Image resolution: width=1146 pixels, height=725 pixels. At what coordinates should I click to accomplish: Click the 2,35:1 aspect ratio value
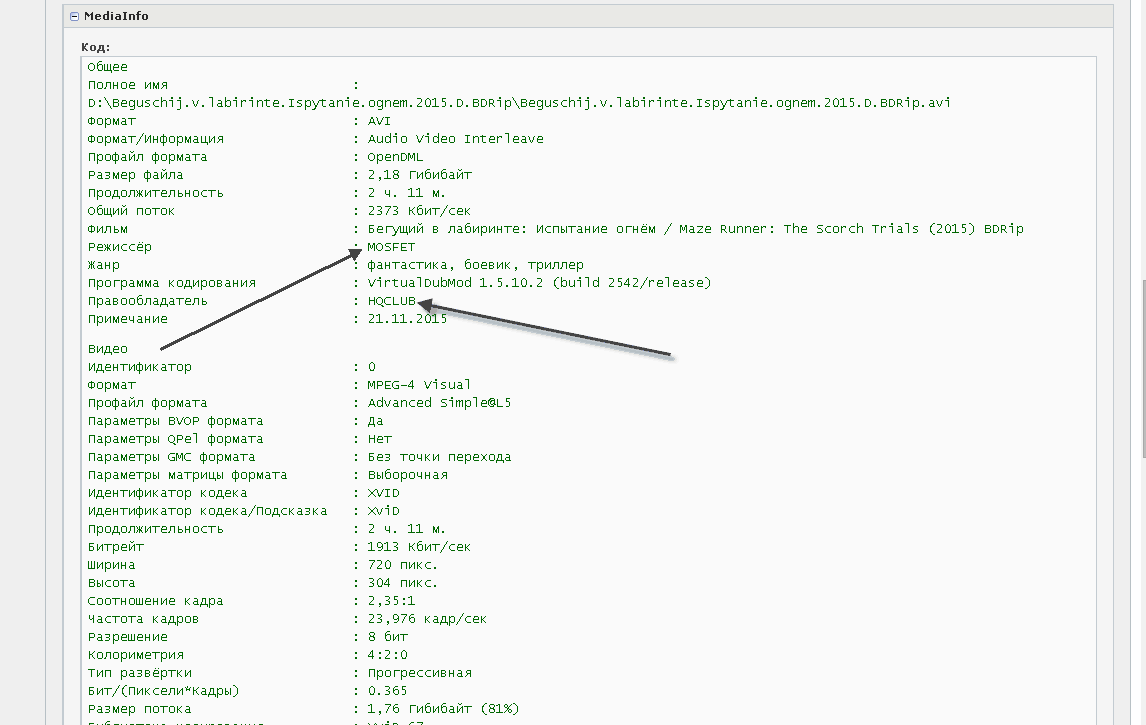tap(391, 601)
